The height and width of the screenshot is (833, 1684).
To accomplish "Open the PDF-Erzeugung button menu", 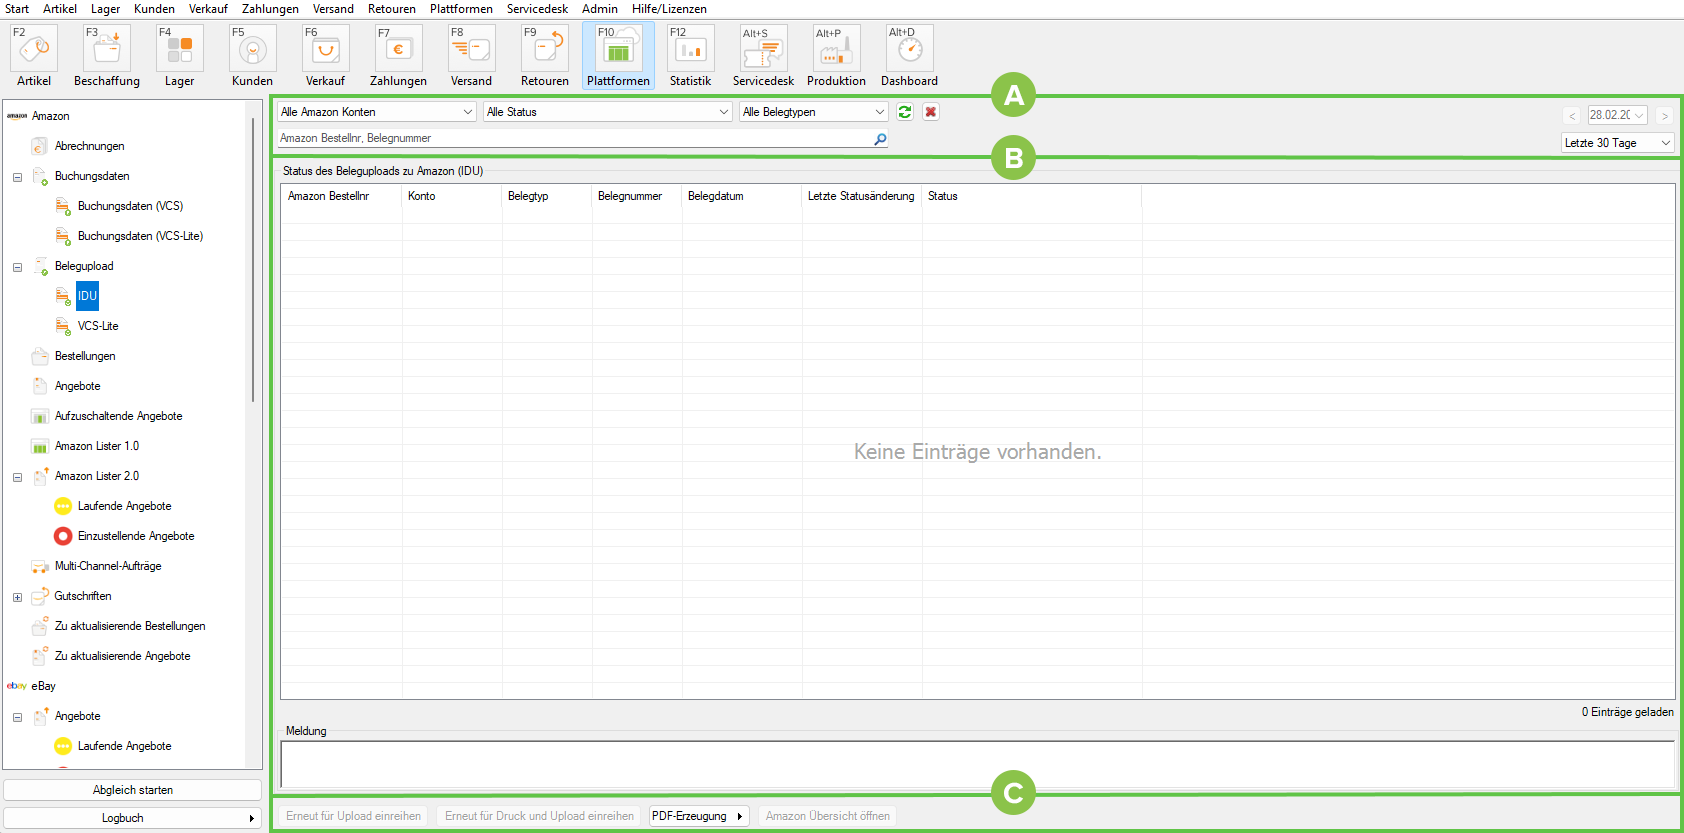I will (x=698, y=816).
